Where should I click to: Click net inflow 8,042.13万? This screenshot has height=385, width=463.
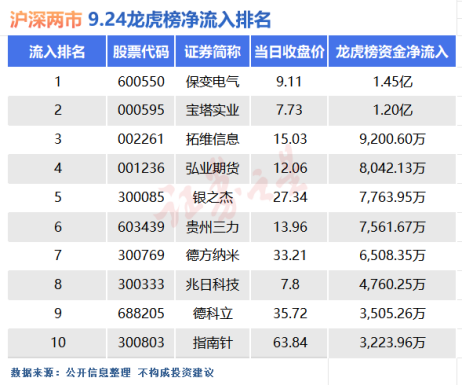coord(392,168)
